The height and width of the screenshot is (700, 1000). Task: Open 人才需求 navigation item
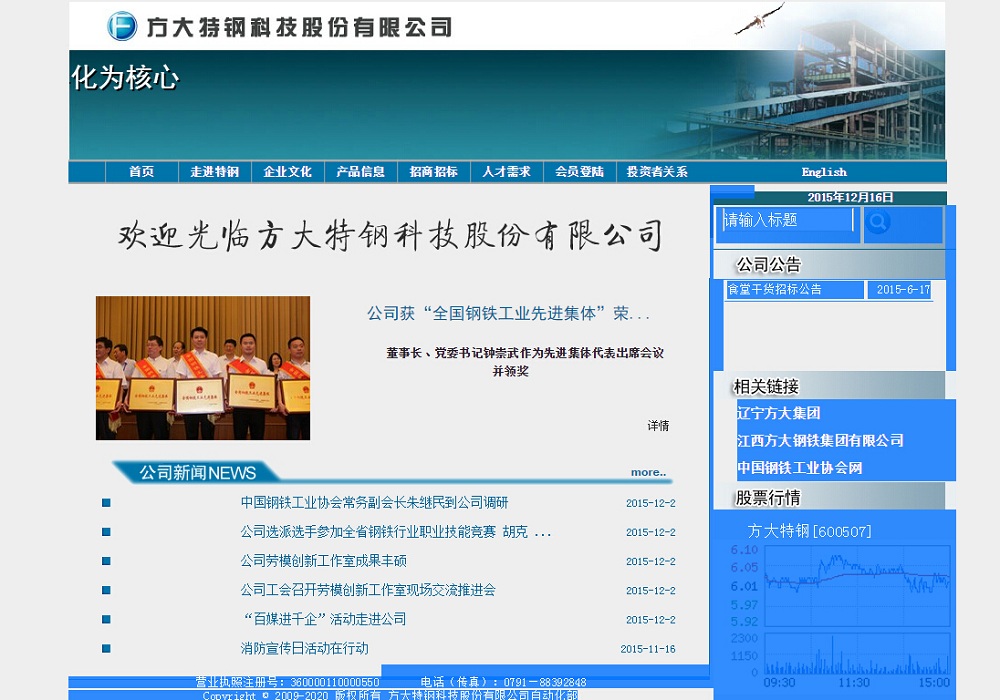coord(506,171)
